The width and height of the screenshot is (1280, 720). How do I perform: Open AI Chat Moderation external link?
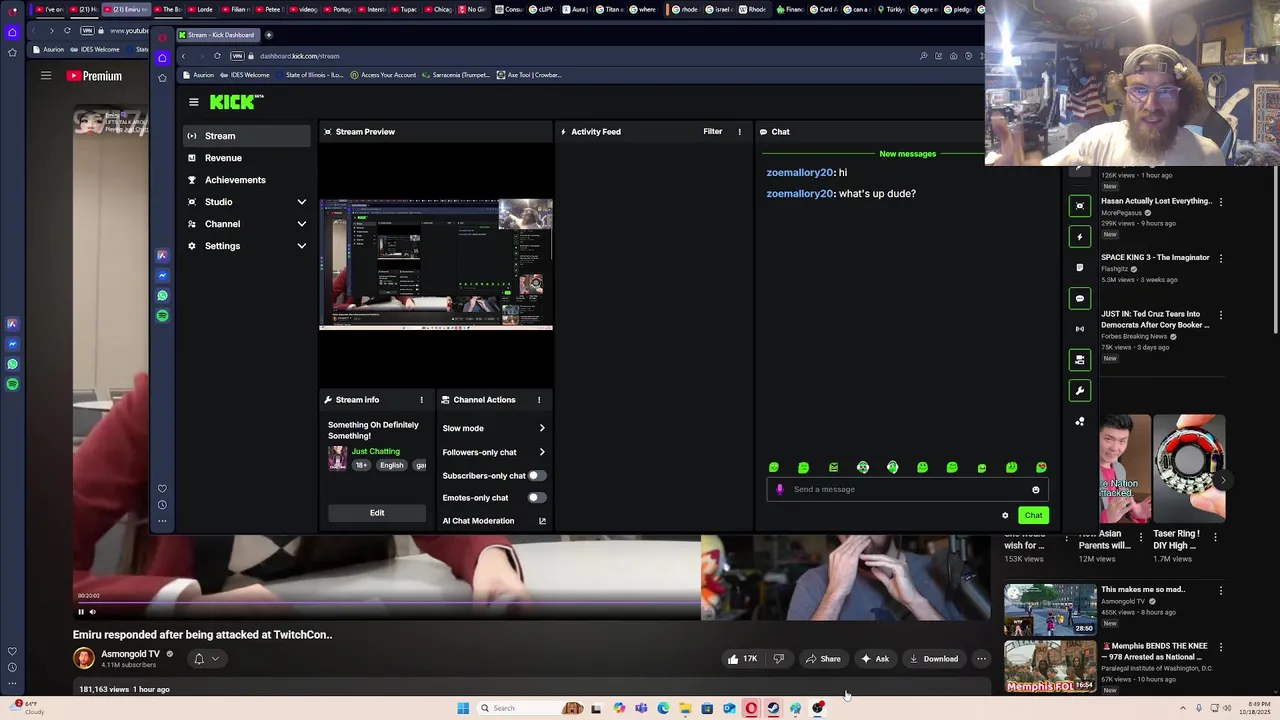pos(542,521)
